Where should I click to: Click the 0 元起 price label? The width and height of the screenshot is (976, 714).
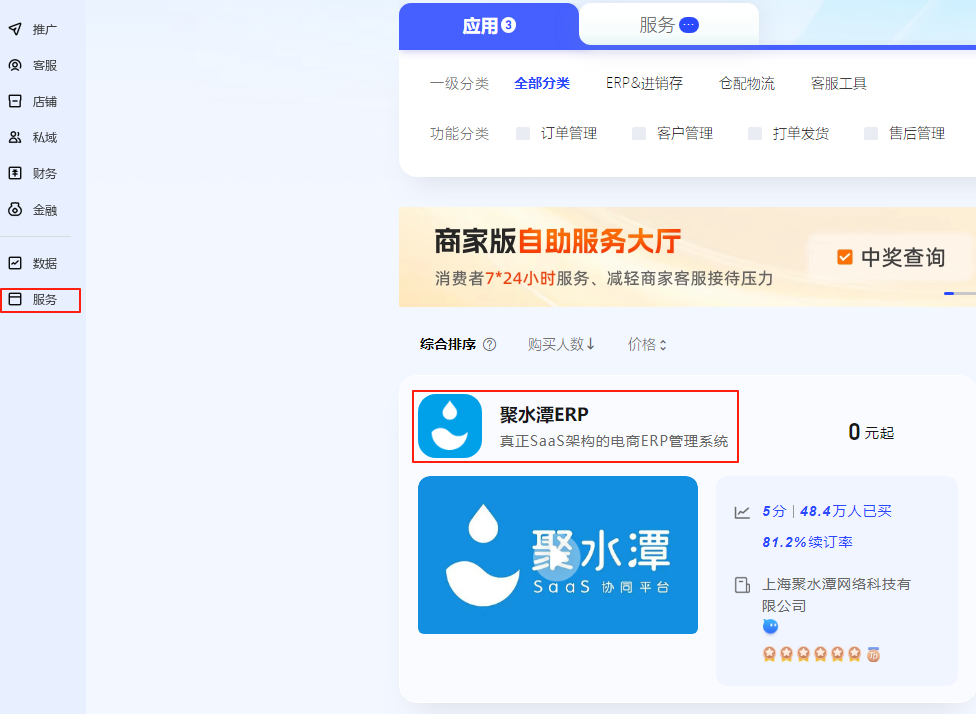coord(871,432)
